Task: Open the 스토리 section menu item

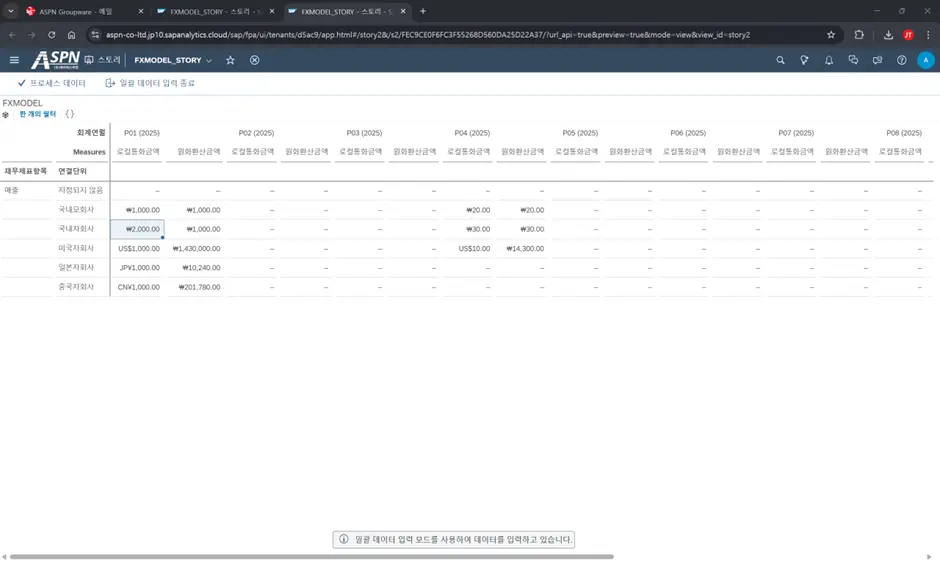Action: point(103,60)
